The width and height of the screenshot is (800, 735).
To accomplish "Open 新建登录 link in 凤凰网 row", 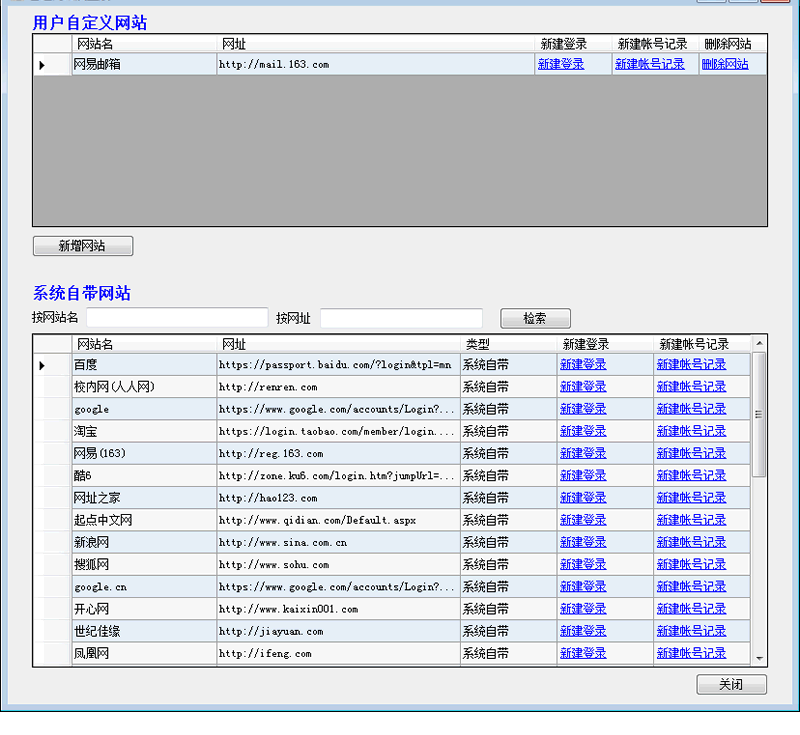I will click(x=583, y=653).
